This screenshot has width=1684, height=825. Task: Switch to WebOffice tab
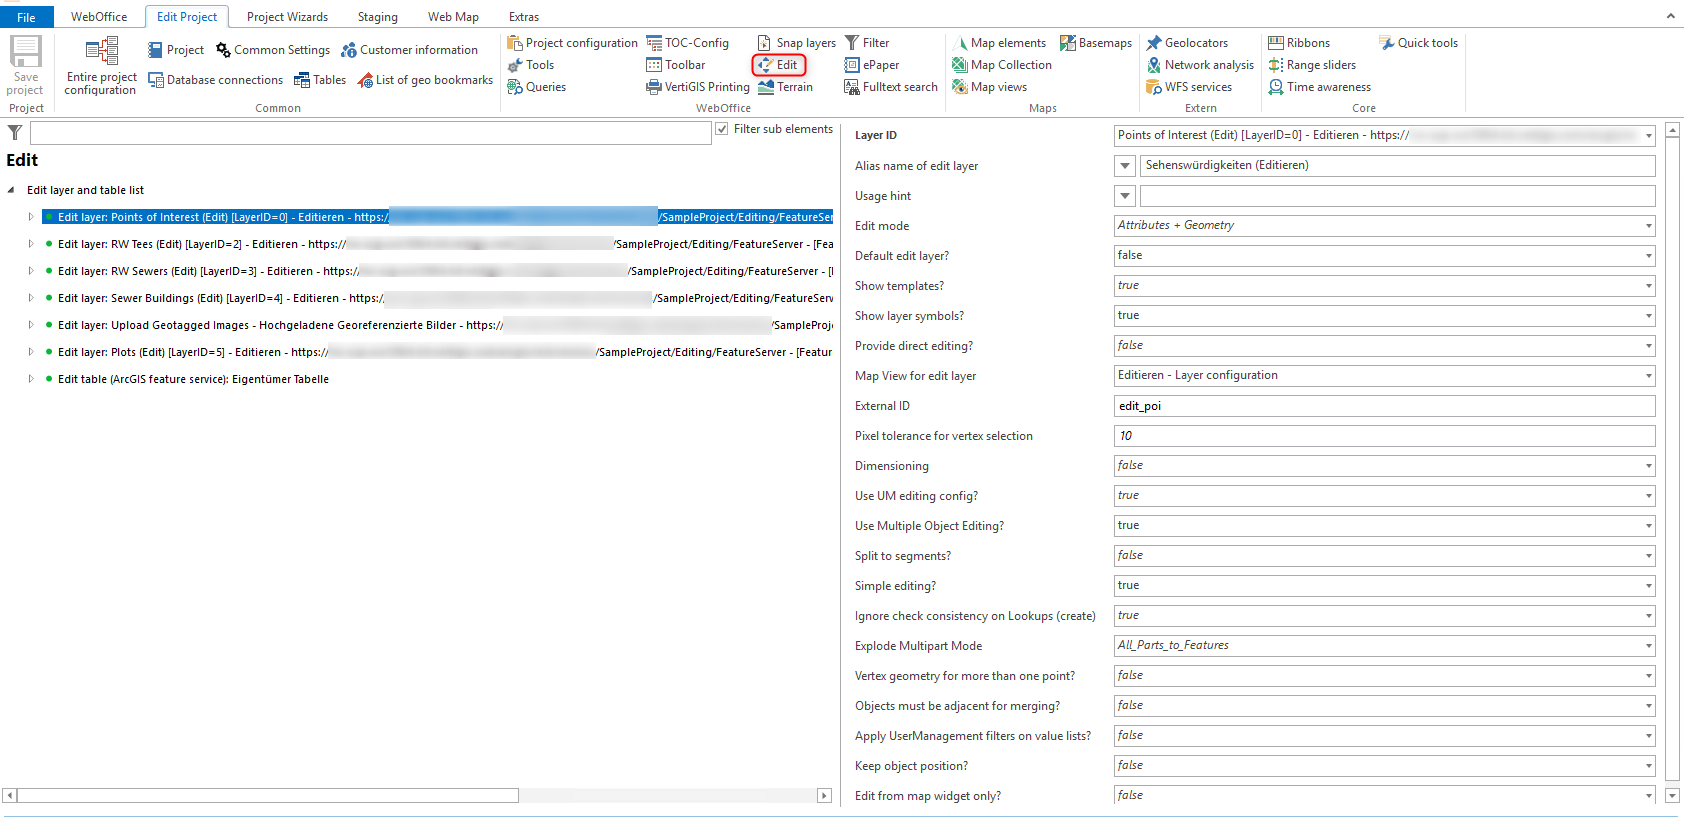point(99,17)
